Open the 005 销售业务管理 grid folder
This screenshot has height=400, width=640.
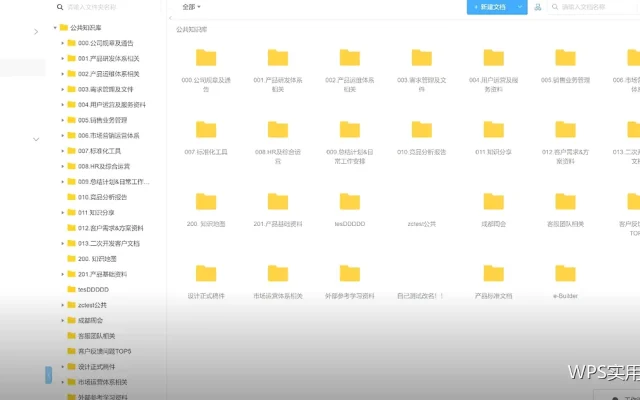(x=565, y=58)
